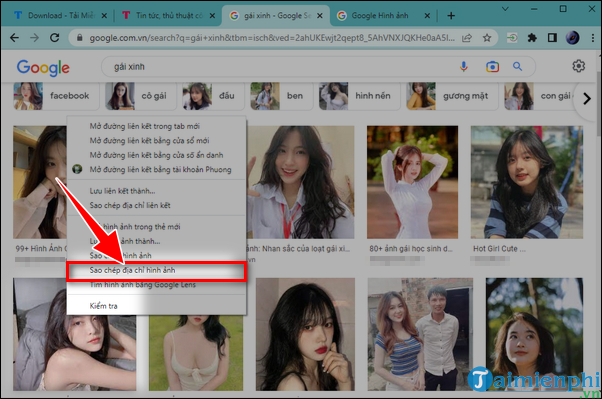Image resolution: width=602 pixels, height=399 pixels.
Task: Select Mở đường liên kết bằng cửa sổ ẩn danh
Action: pos(156,155)
